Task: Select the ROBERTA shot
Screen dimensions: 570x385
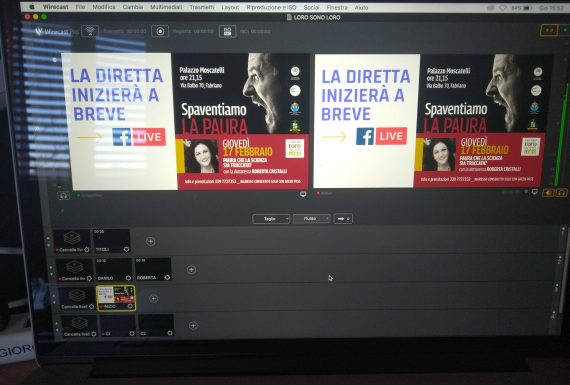Action: tap(153, 269)
